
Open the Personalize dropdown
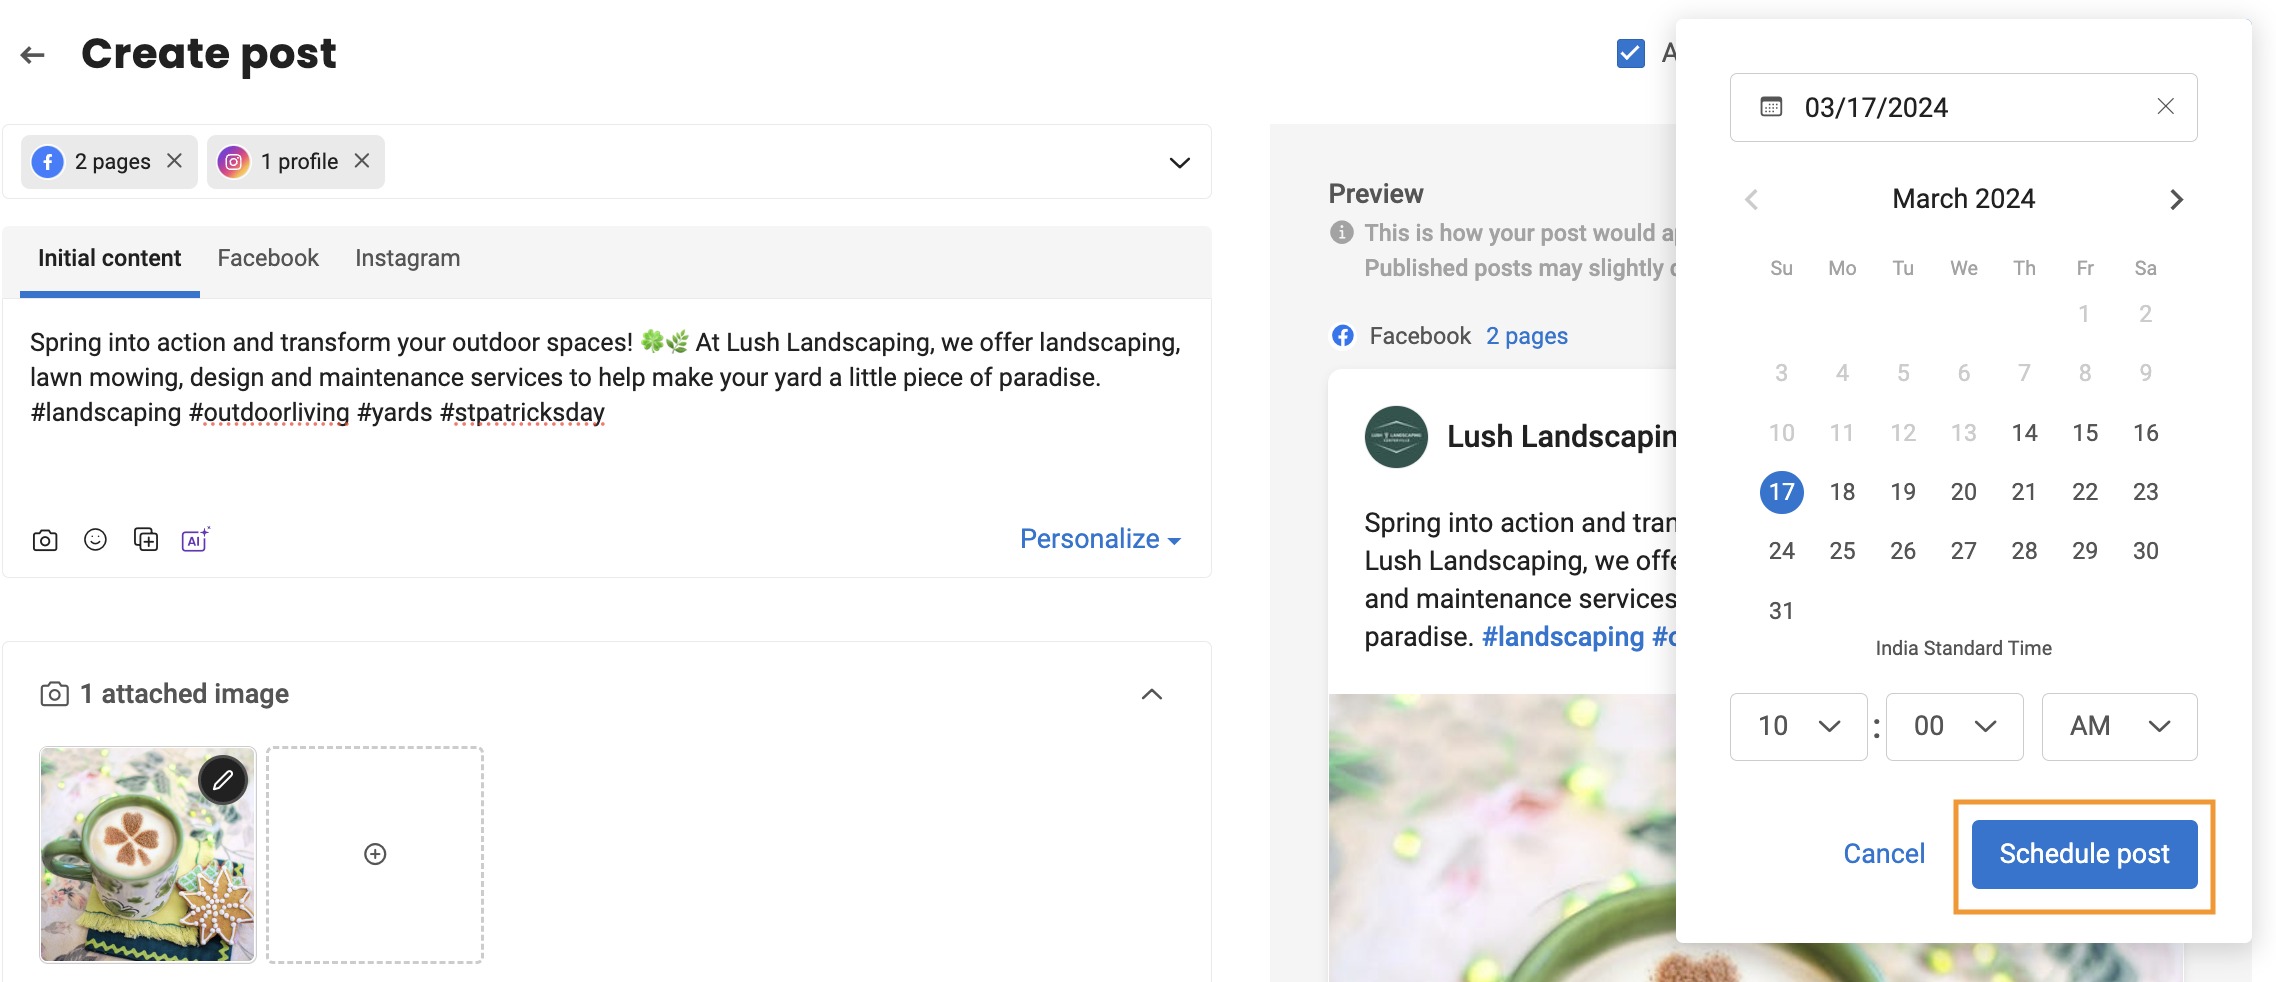coord(1098,539)
